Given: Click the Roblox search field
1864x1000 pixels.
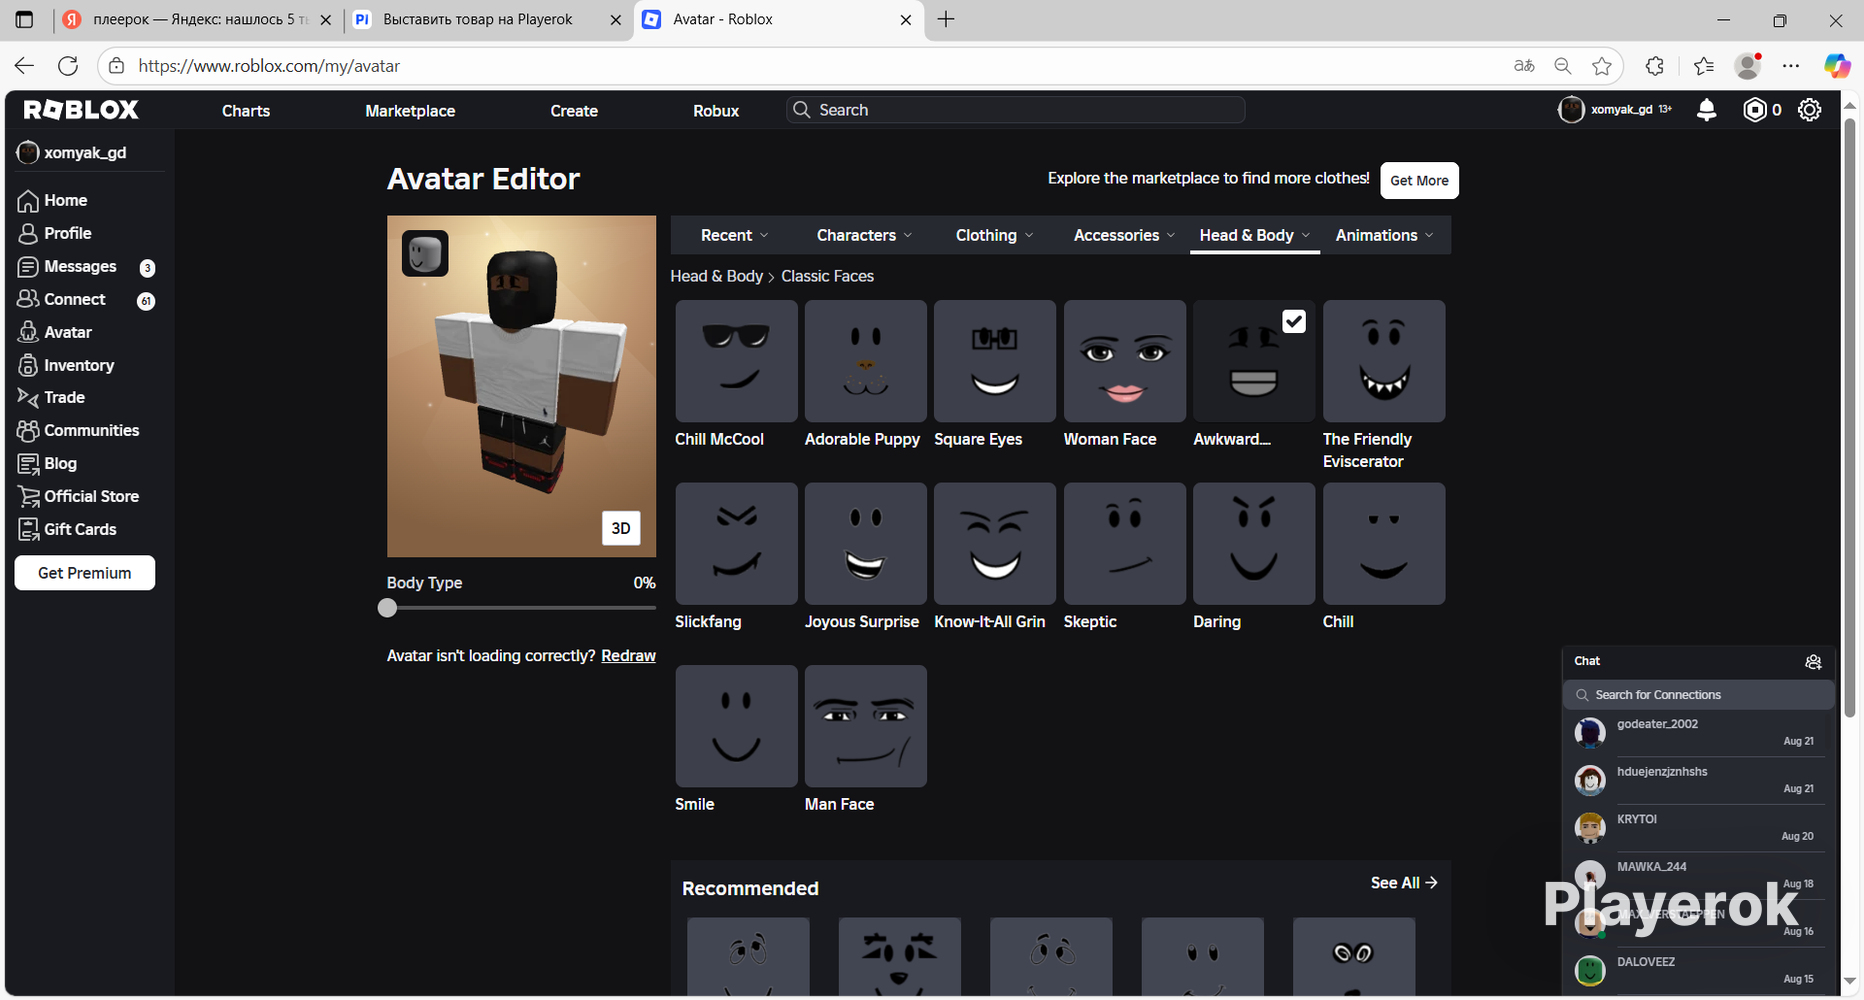Looking at the screenshot, I should 1016,110.
